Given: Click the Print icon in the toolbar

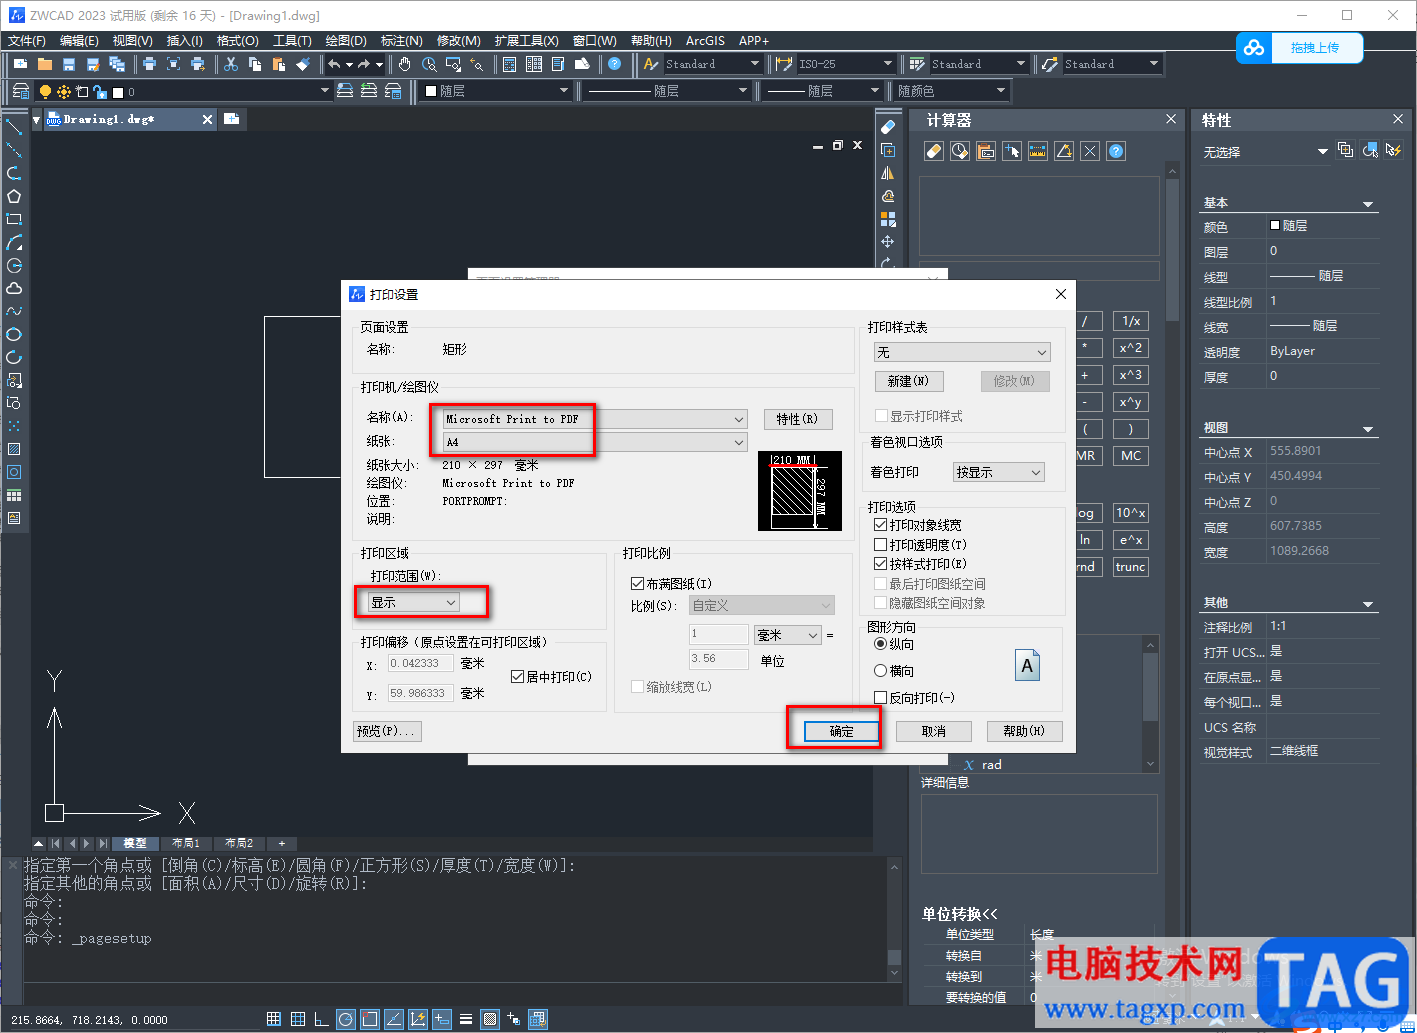Looking at the screenshot, I should 149,64.
